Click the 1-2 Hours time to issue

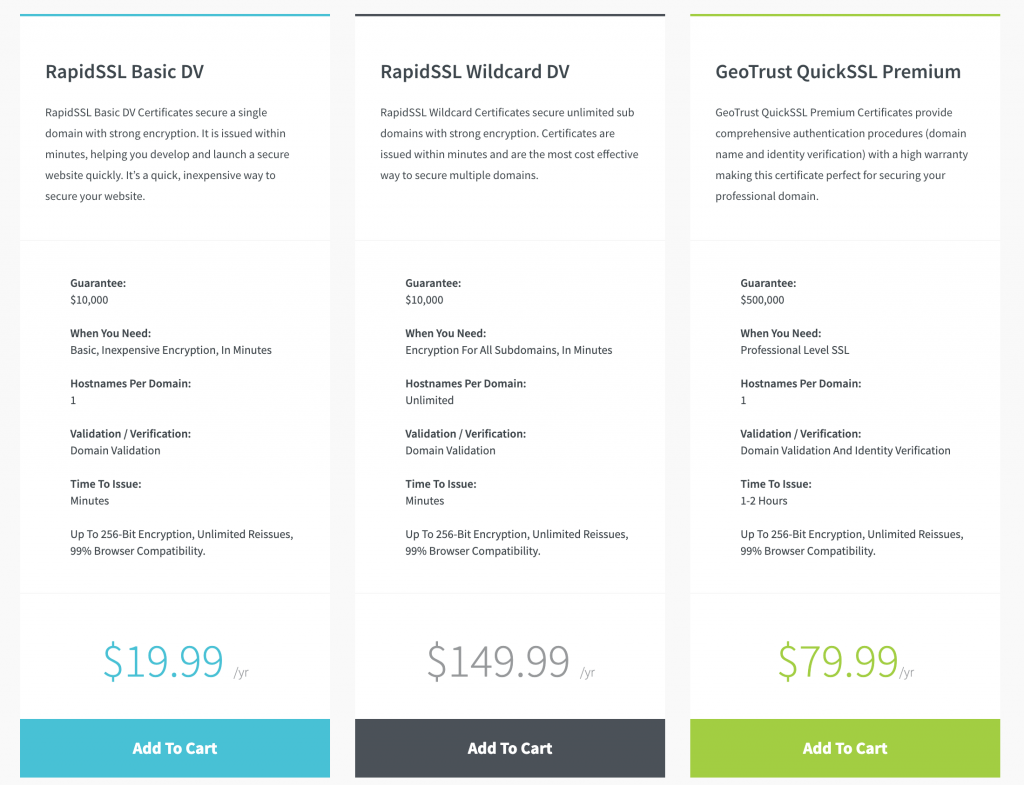[763, 501]
